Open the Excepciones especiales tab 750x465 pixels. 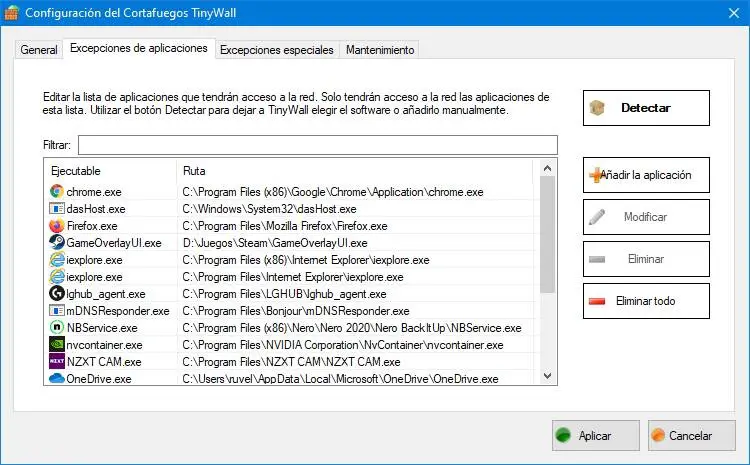(277, 50)
